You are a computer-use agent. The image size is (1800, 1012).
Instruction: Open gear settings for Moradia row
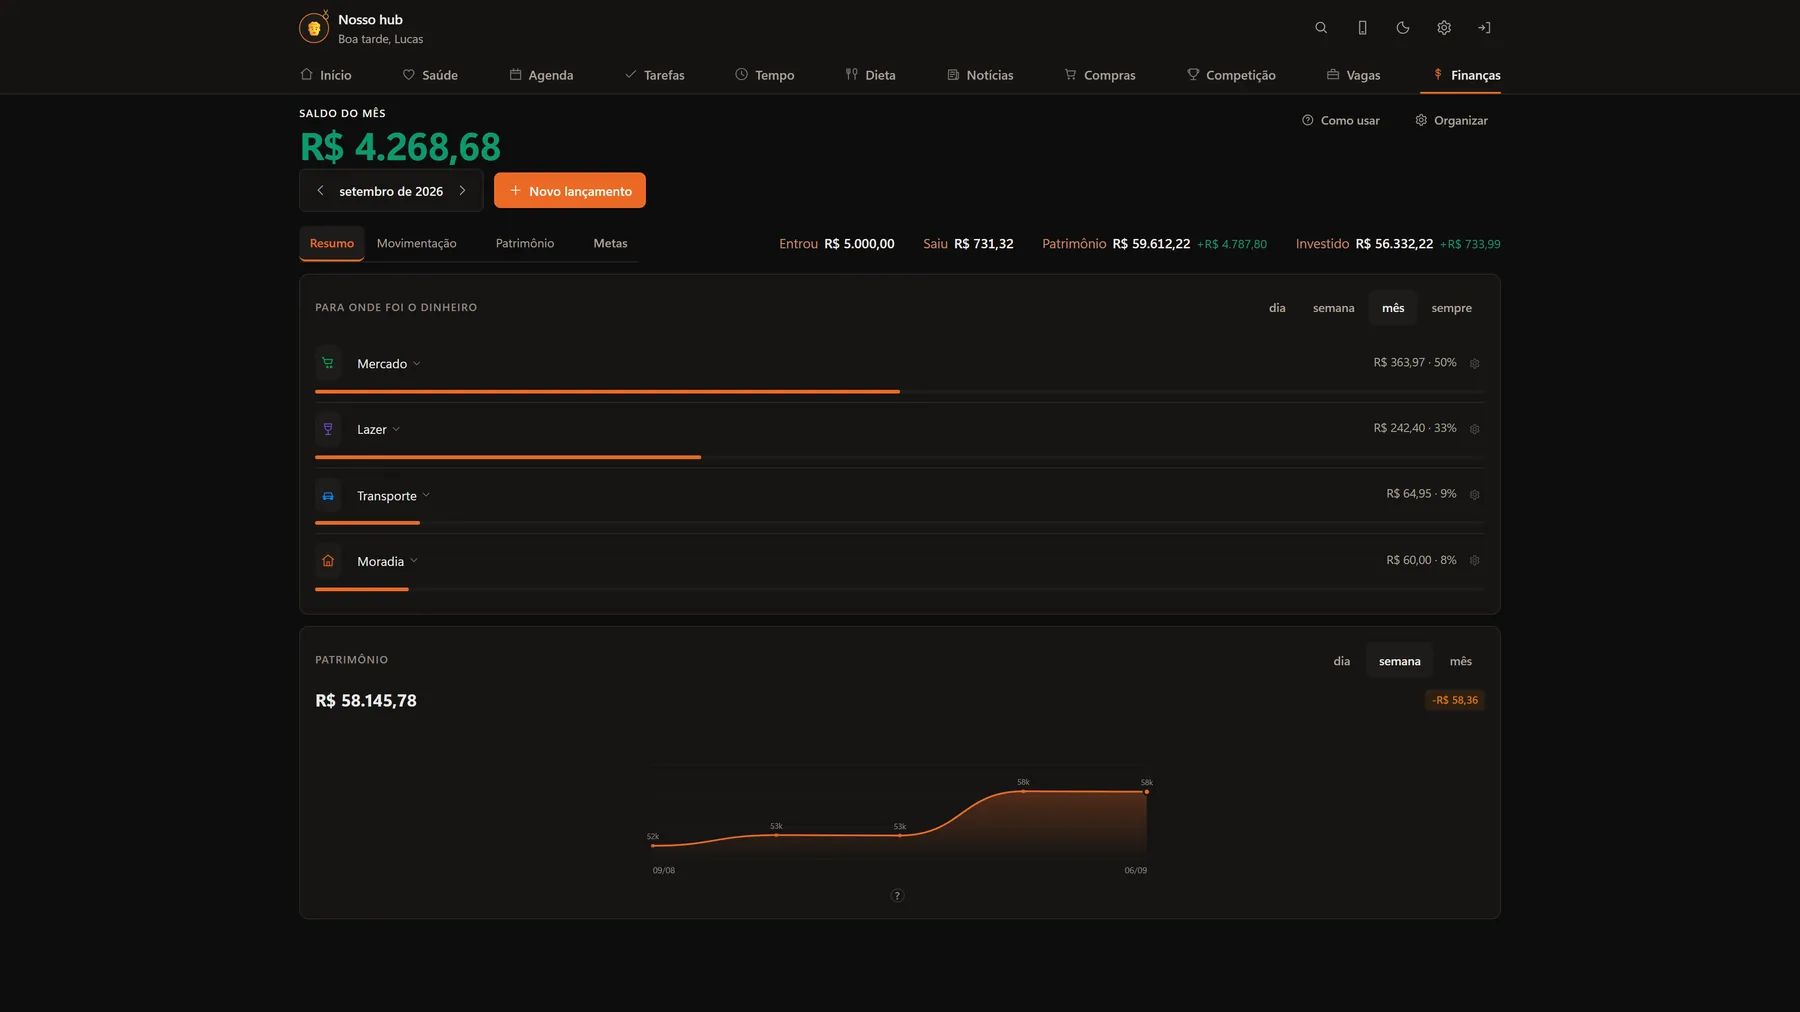1474,561
